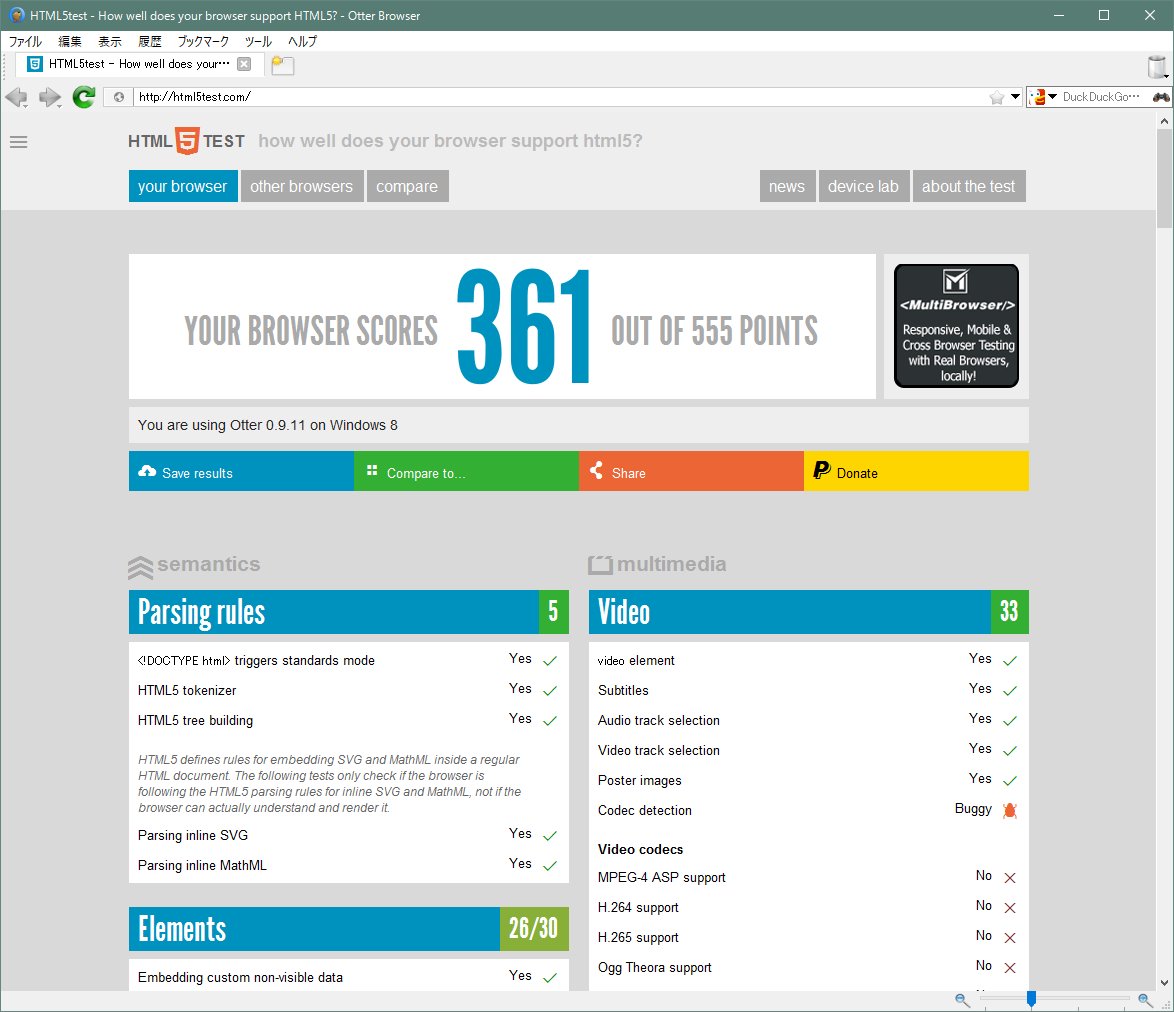The width and height of the screenshot is (1174, 1012).
Task: Click the Compare to... button
Action: pyautogui.click(x=466, y=472)
